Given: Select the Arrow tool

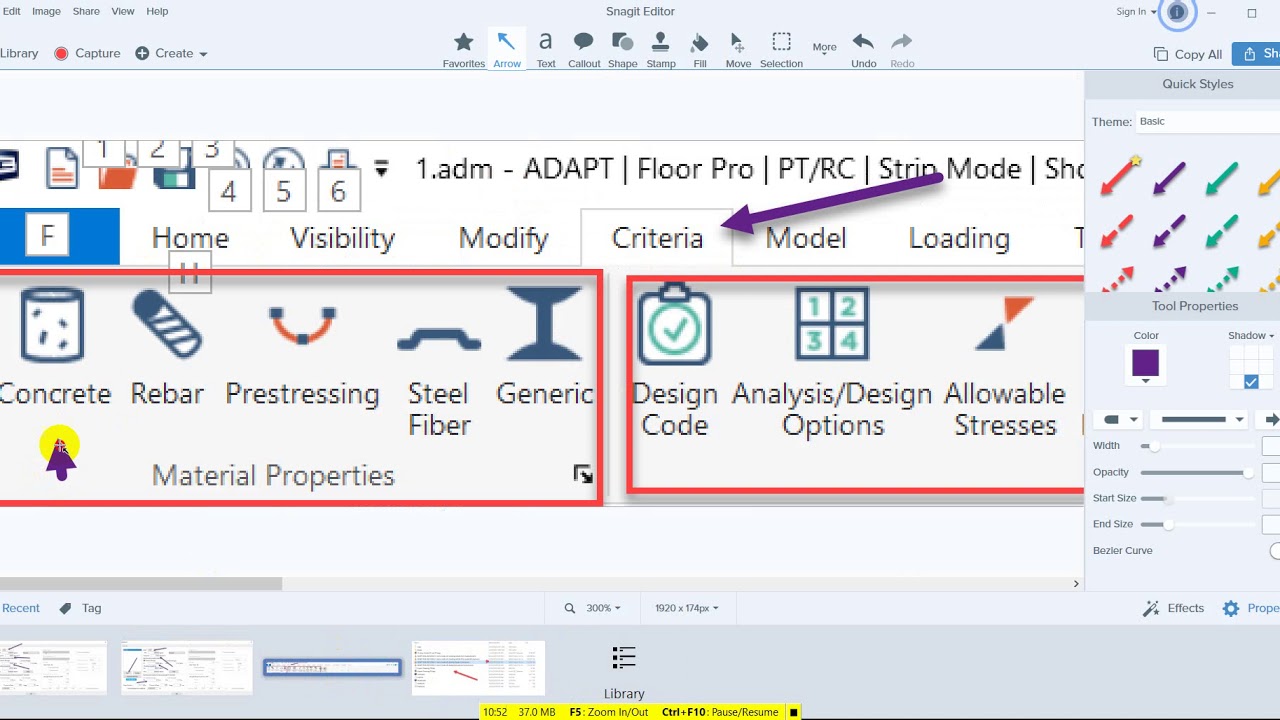Looking at the screenshot, I should coord(506,50).
